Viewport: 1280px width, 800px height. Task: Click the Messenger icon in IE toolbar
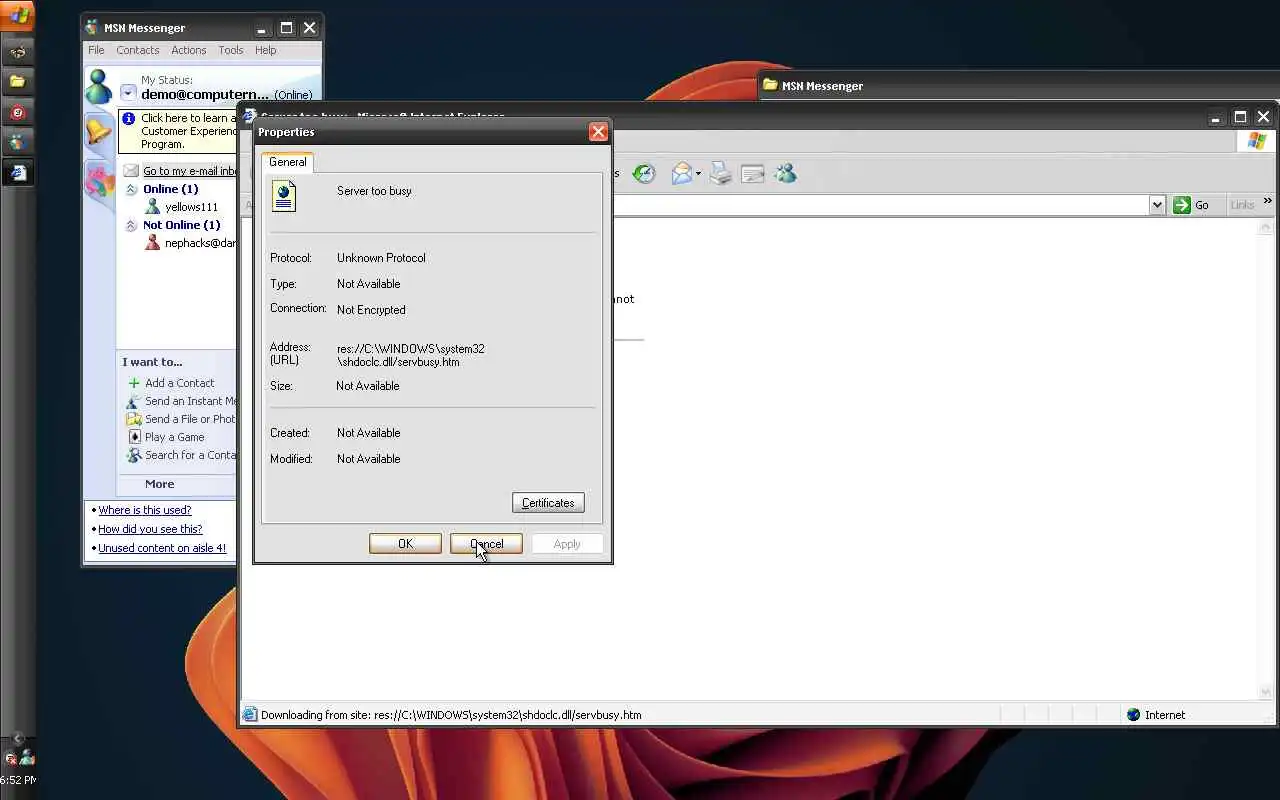click(x=785, y=174)
